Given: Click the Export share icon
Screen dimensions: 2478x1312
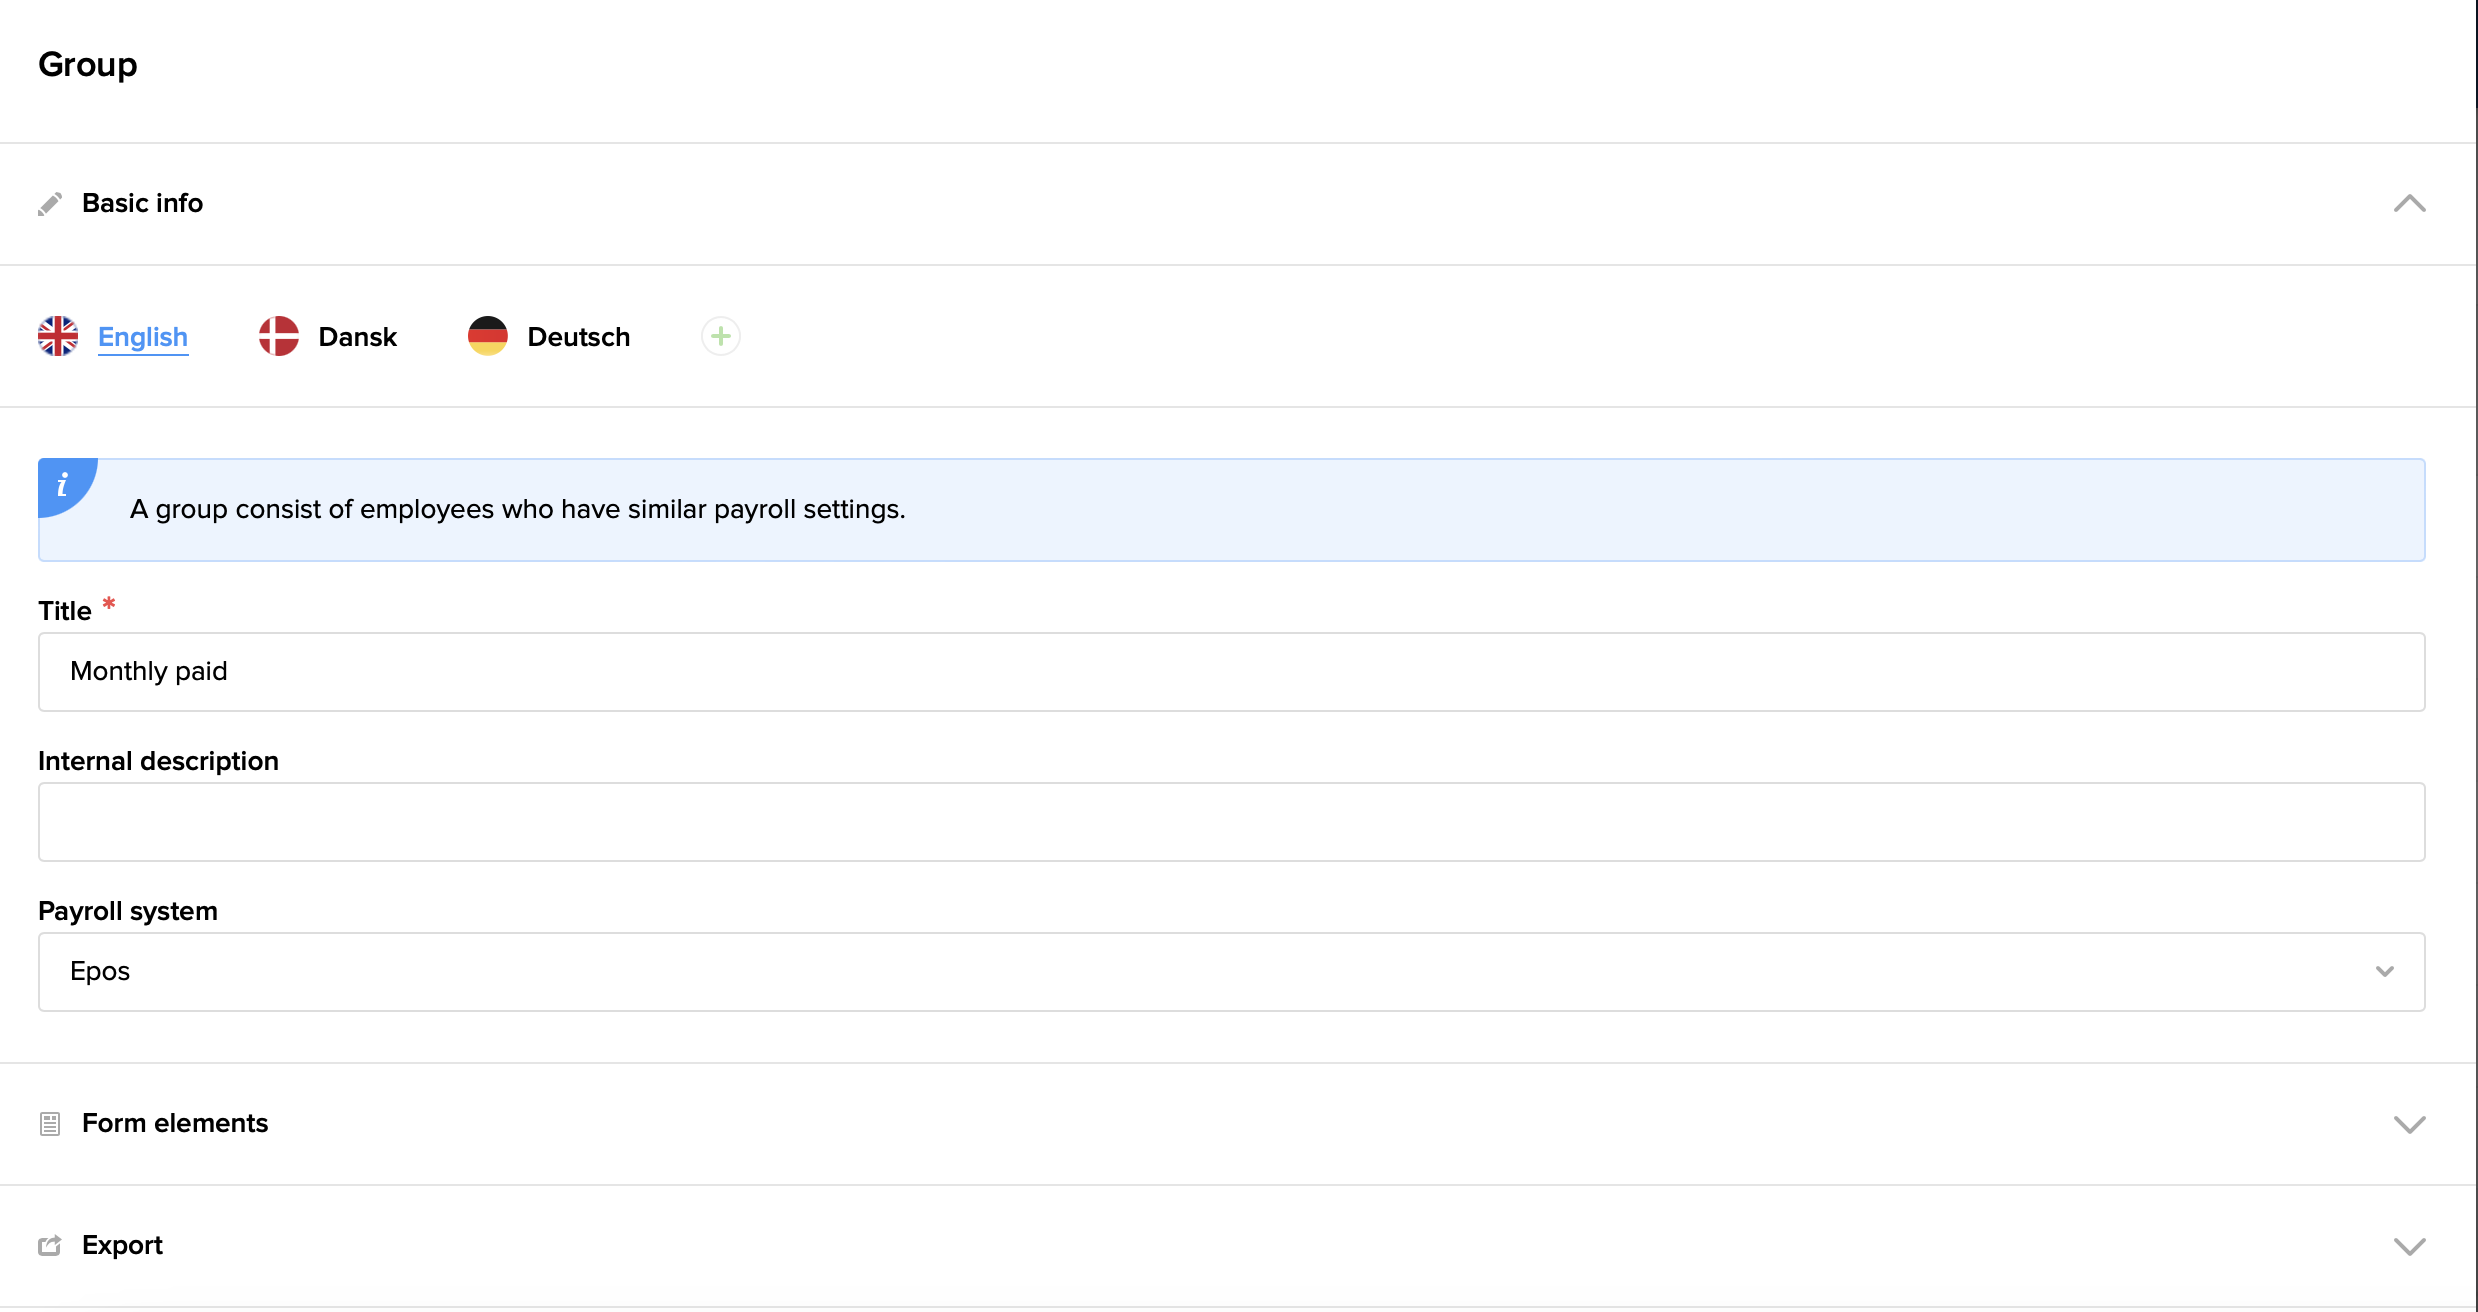Looking at the screenshot, I should 50,1246.
